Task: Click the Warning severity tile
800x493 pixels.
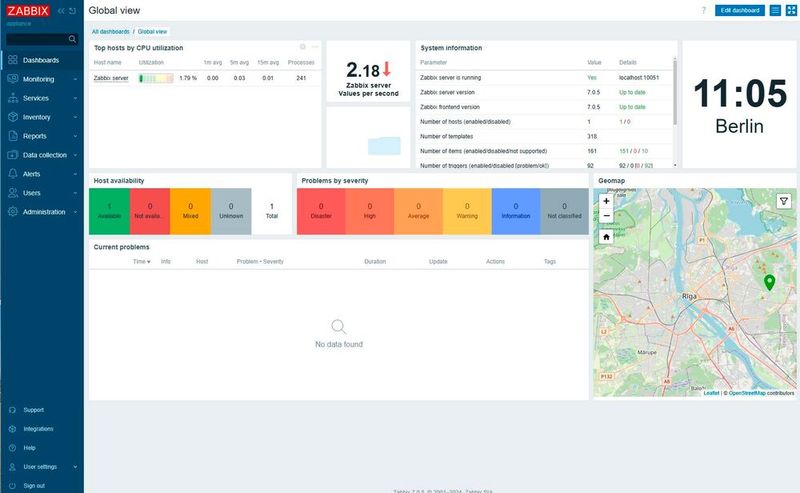Action: click(467, 211)
